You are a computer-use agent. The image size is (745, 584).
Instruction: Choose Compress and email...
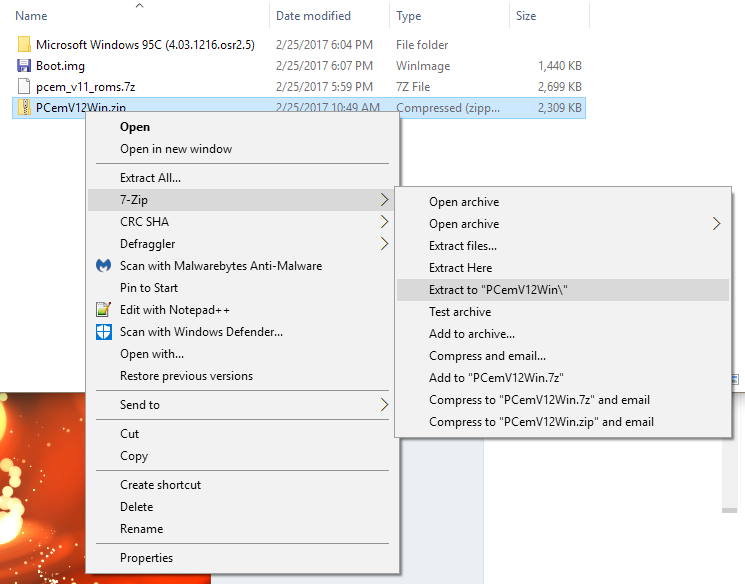pos(563,356)
